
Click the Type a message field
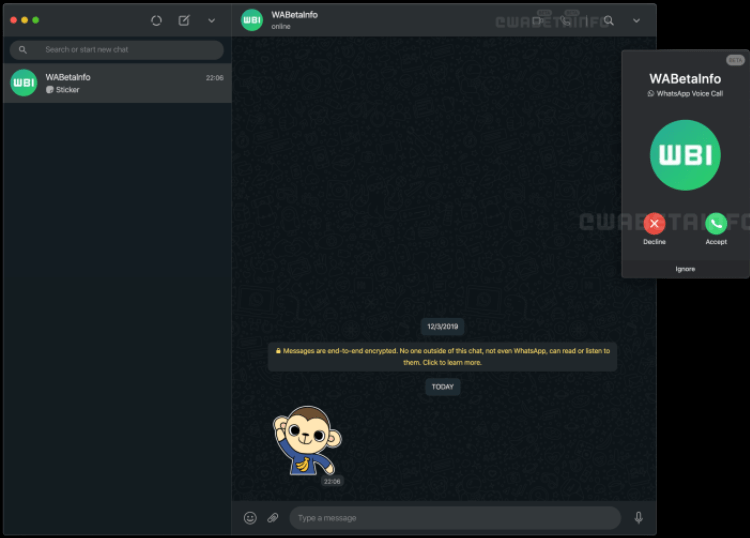pyautogui.click(x=455, y=518)
